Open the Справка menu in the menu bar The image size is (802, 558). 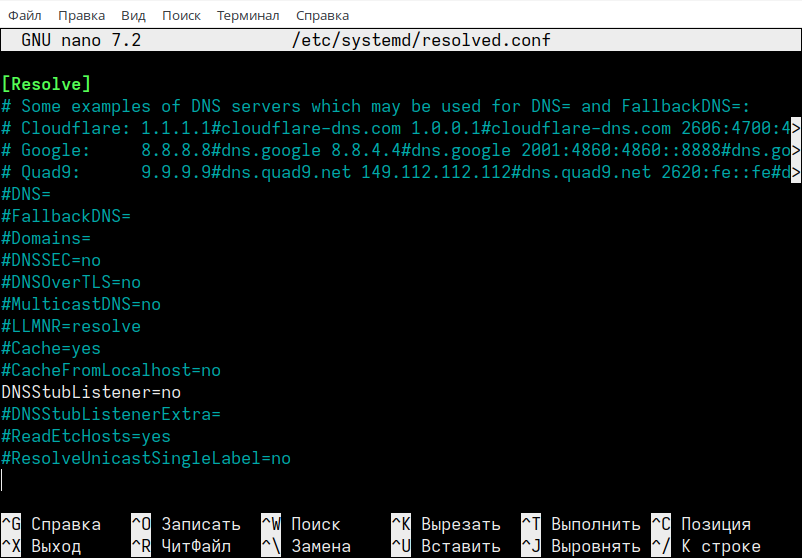pyautogui.click(x=323, y=16)
